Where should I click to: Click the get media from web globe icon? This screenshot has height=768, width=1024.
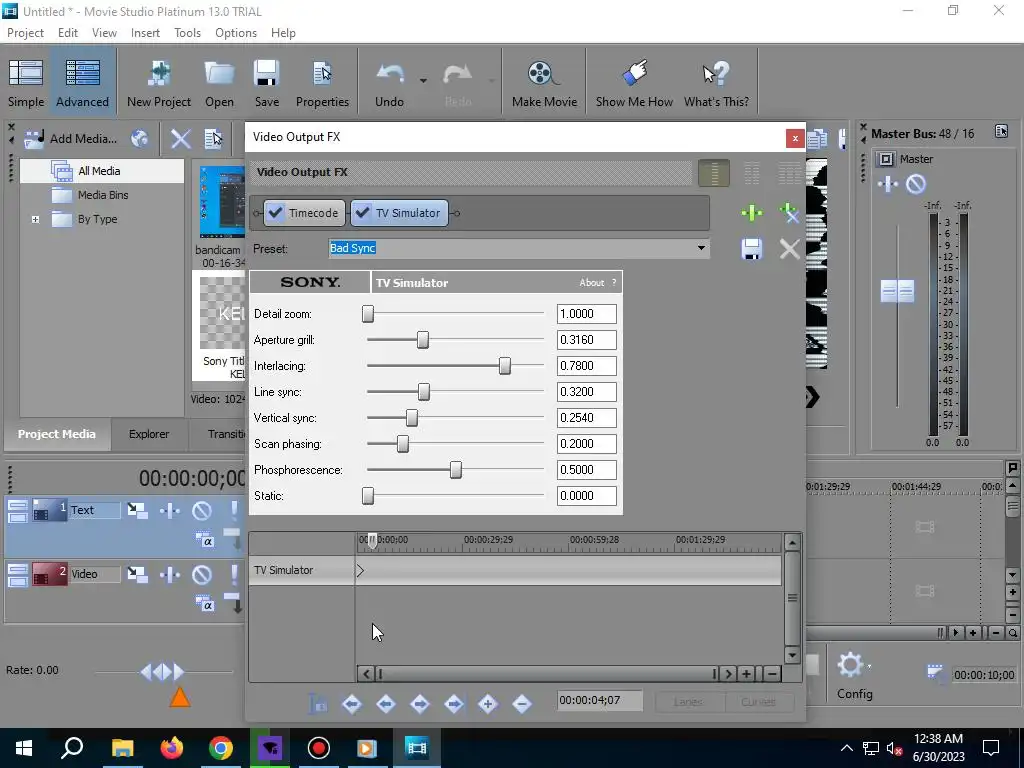coord(140,138)
